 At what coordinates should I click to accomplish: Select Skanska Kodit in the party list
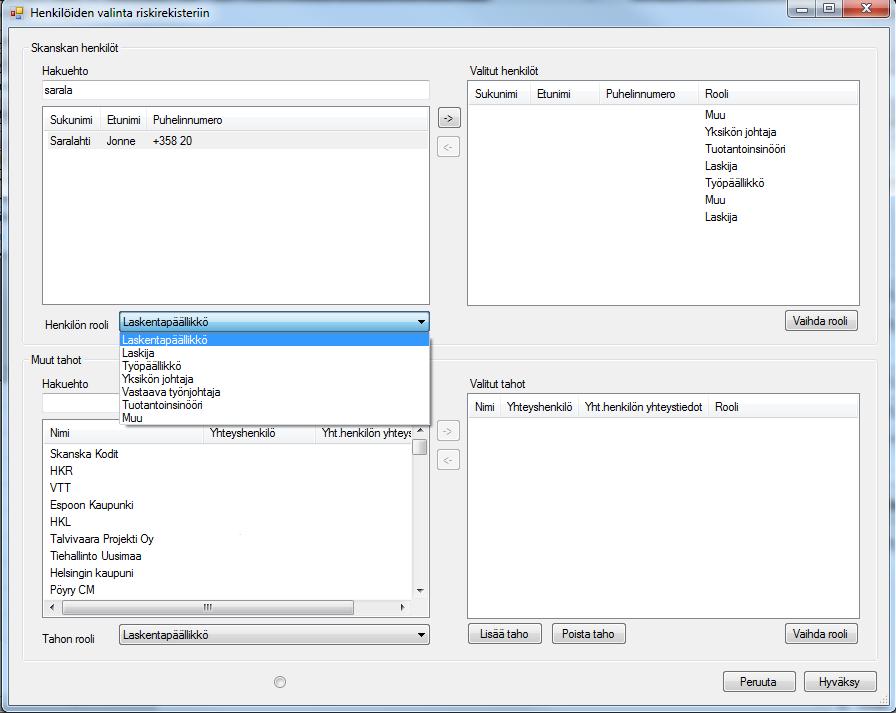click(x=227, y=454)
